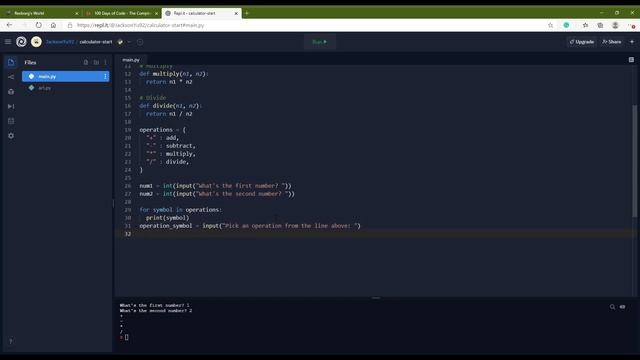
Task: Click the 'print(symbol)' line
Action: click(167, 218)
